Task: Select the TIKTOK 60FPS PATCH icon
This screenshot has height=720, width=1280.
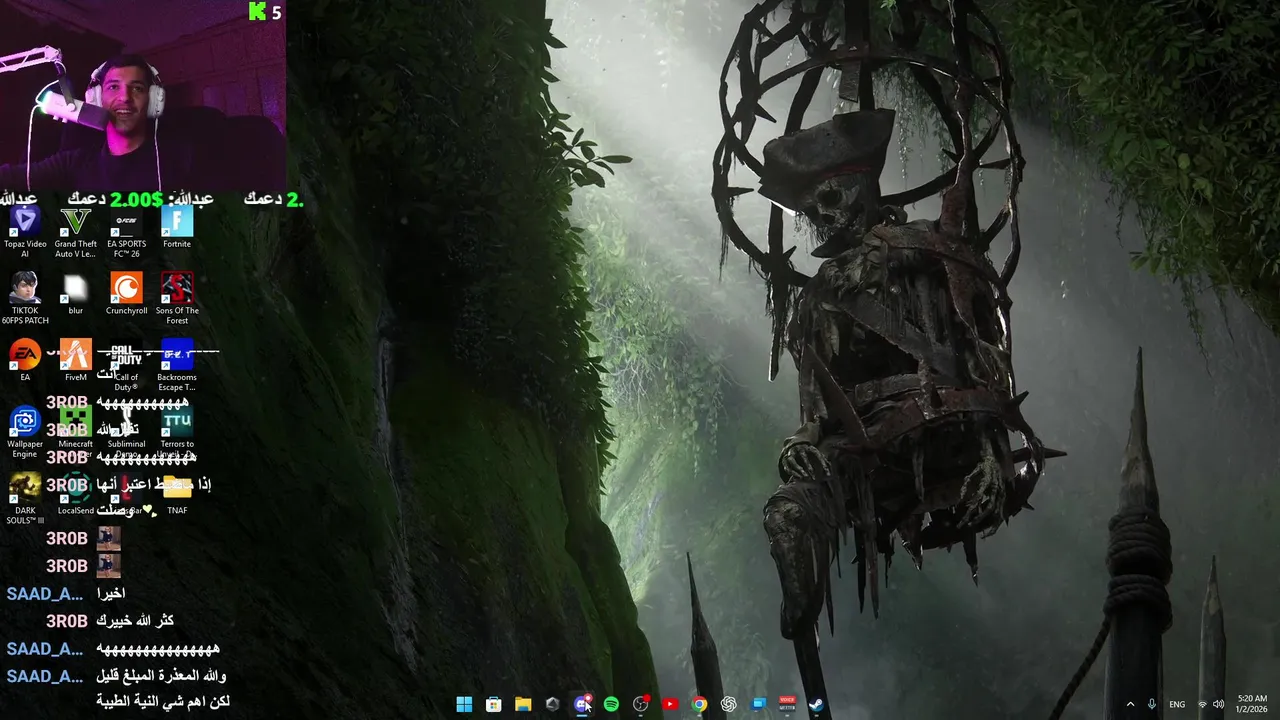Action: (25, 298)
